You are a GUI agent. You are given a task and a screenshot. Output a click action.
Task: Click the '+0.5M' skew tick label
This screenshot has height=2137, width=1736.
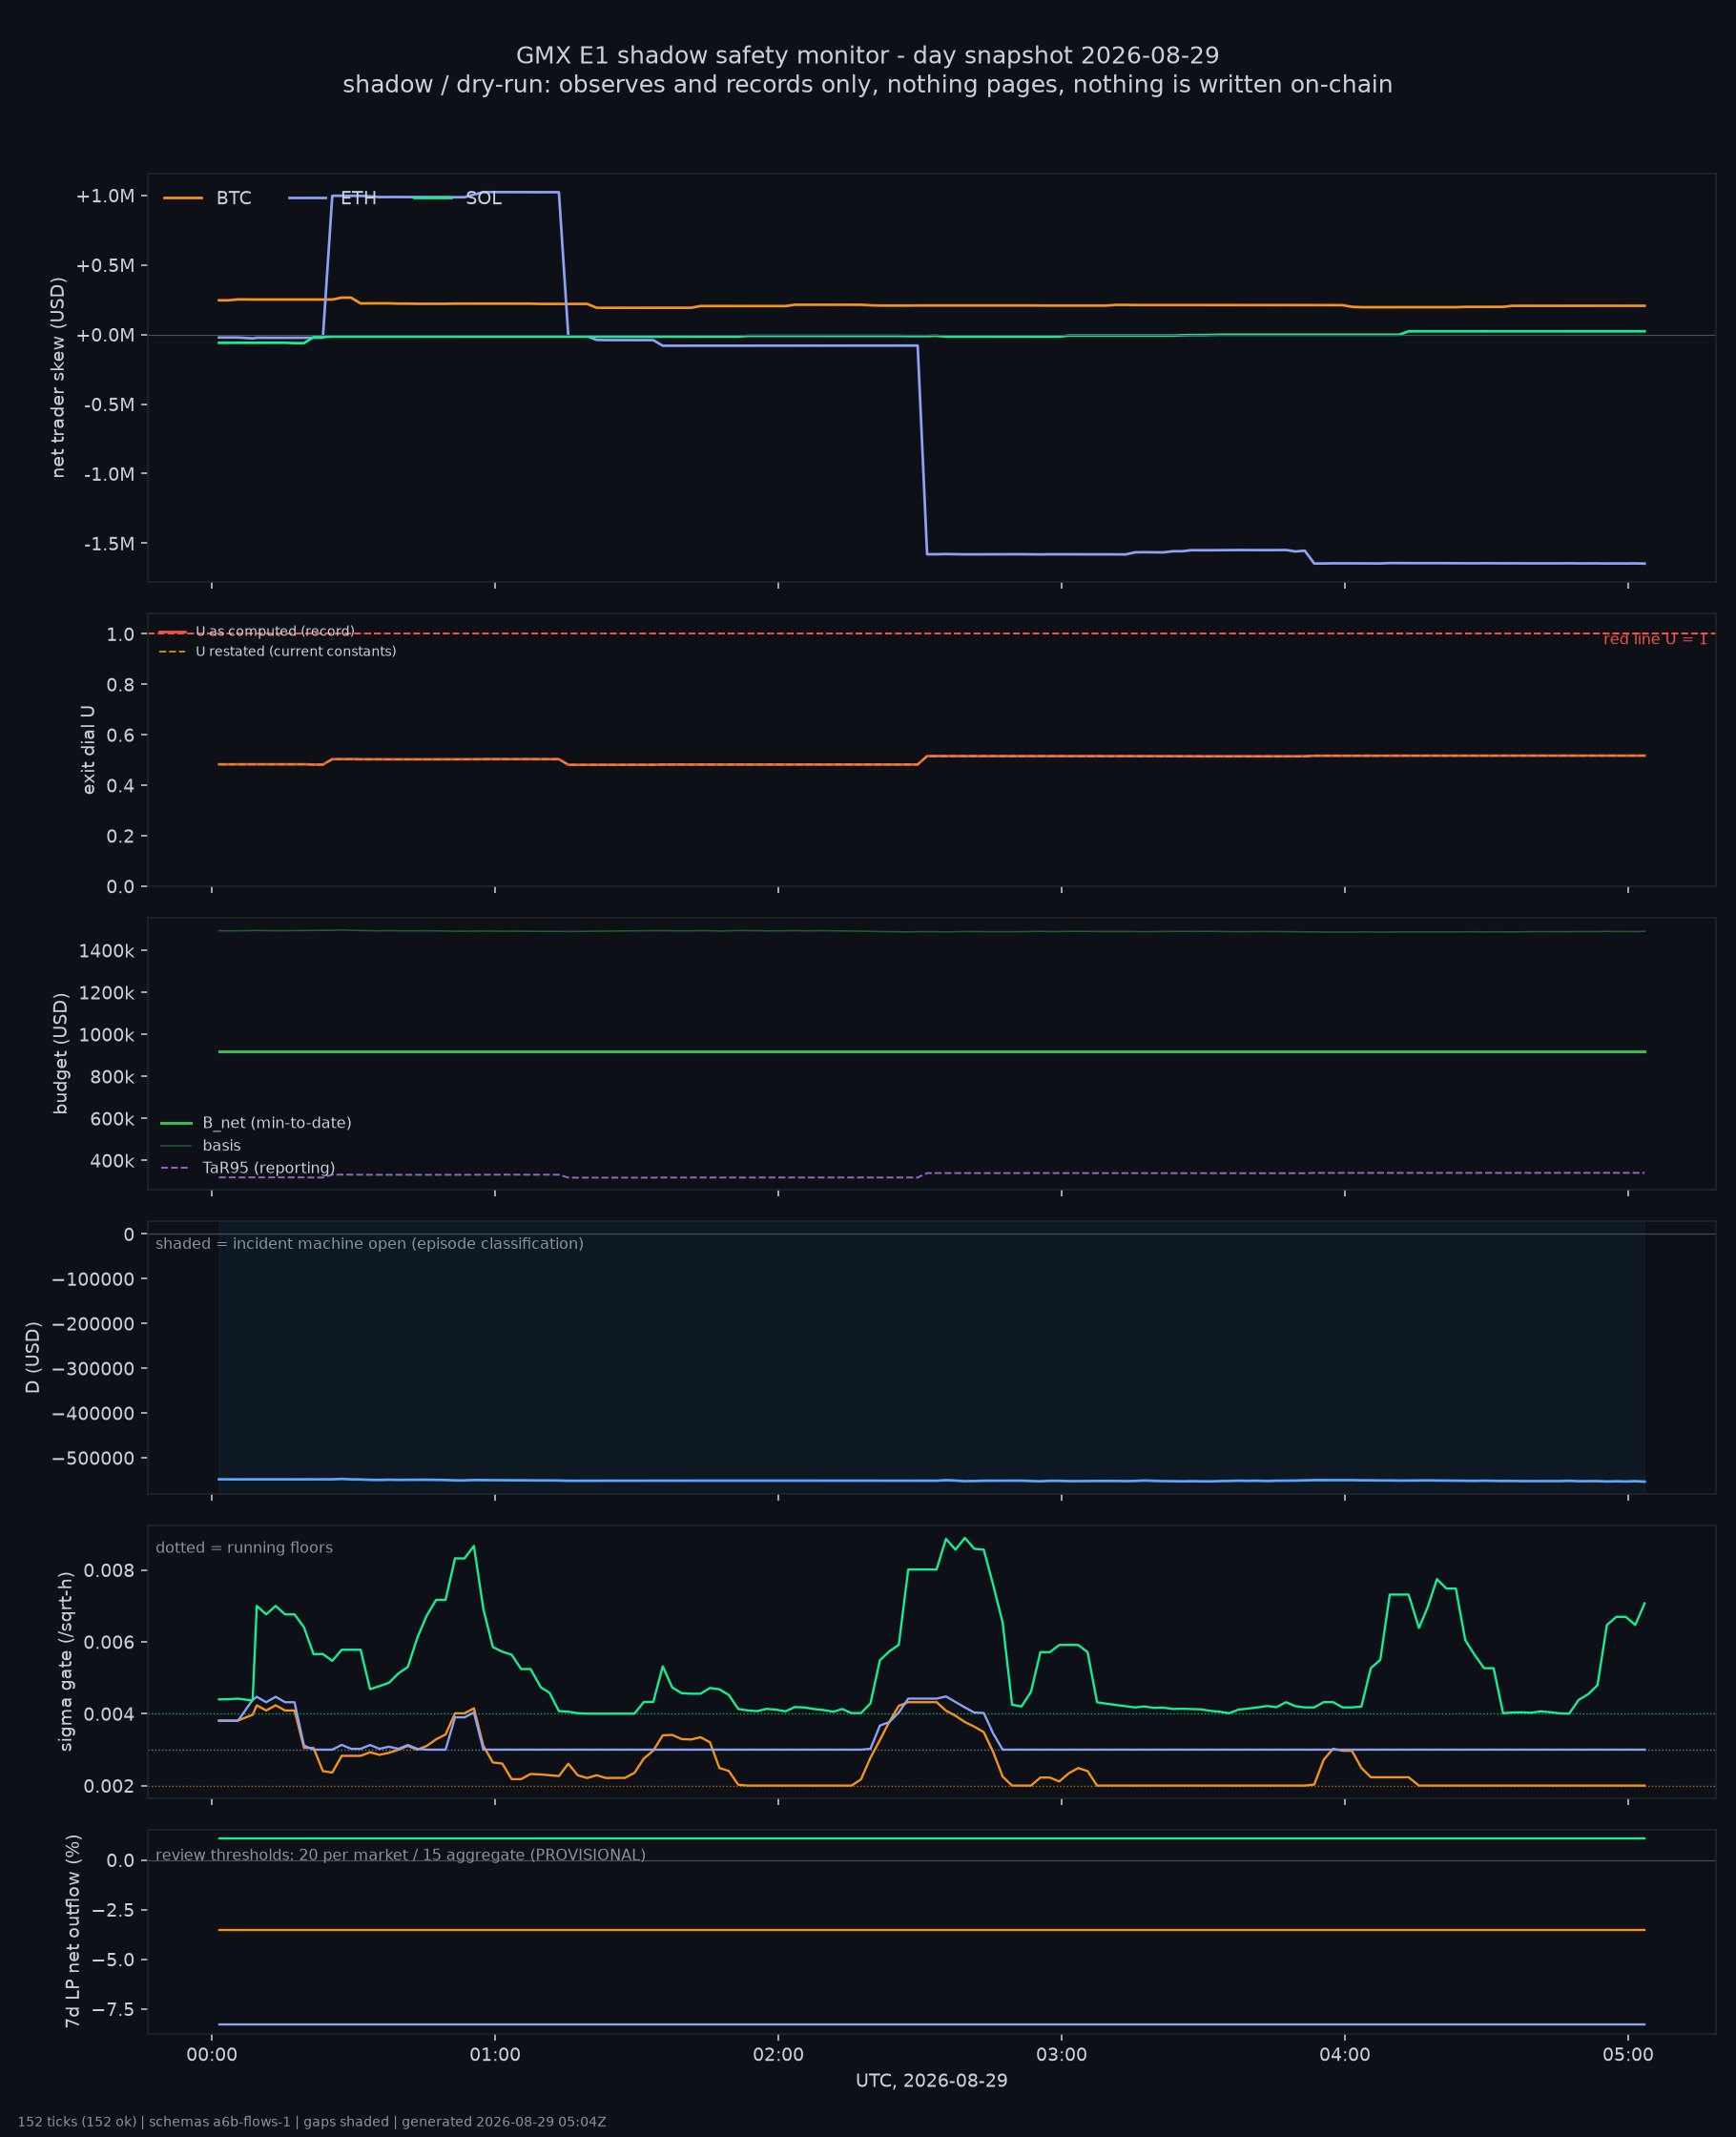click(105, 265)
